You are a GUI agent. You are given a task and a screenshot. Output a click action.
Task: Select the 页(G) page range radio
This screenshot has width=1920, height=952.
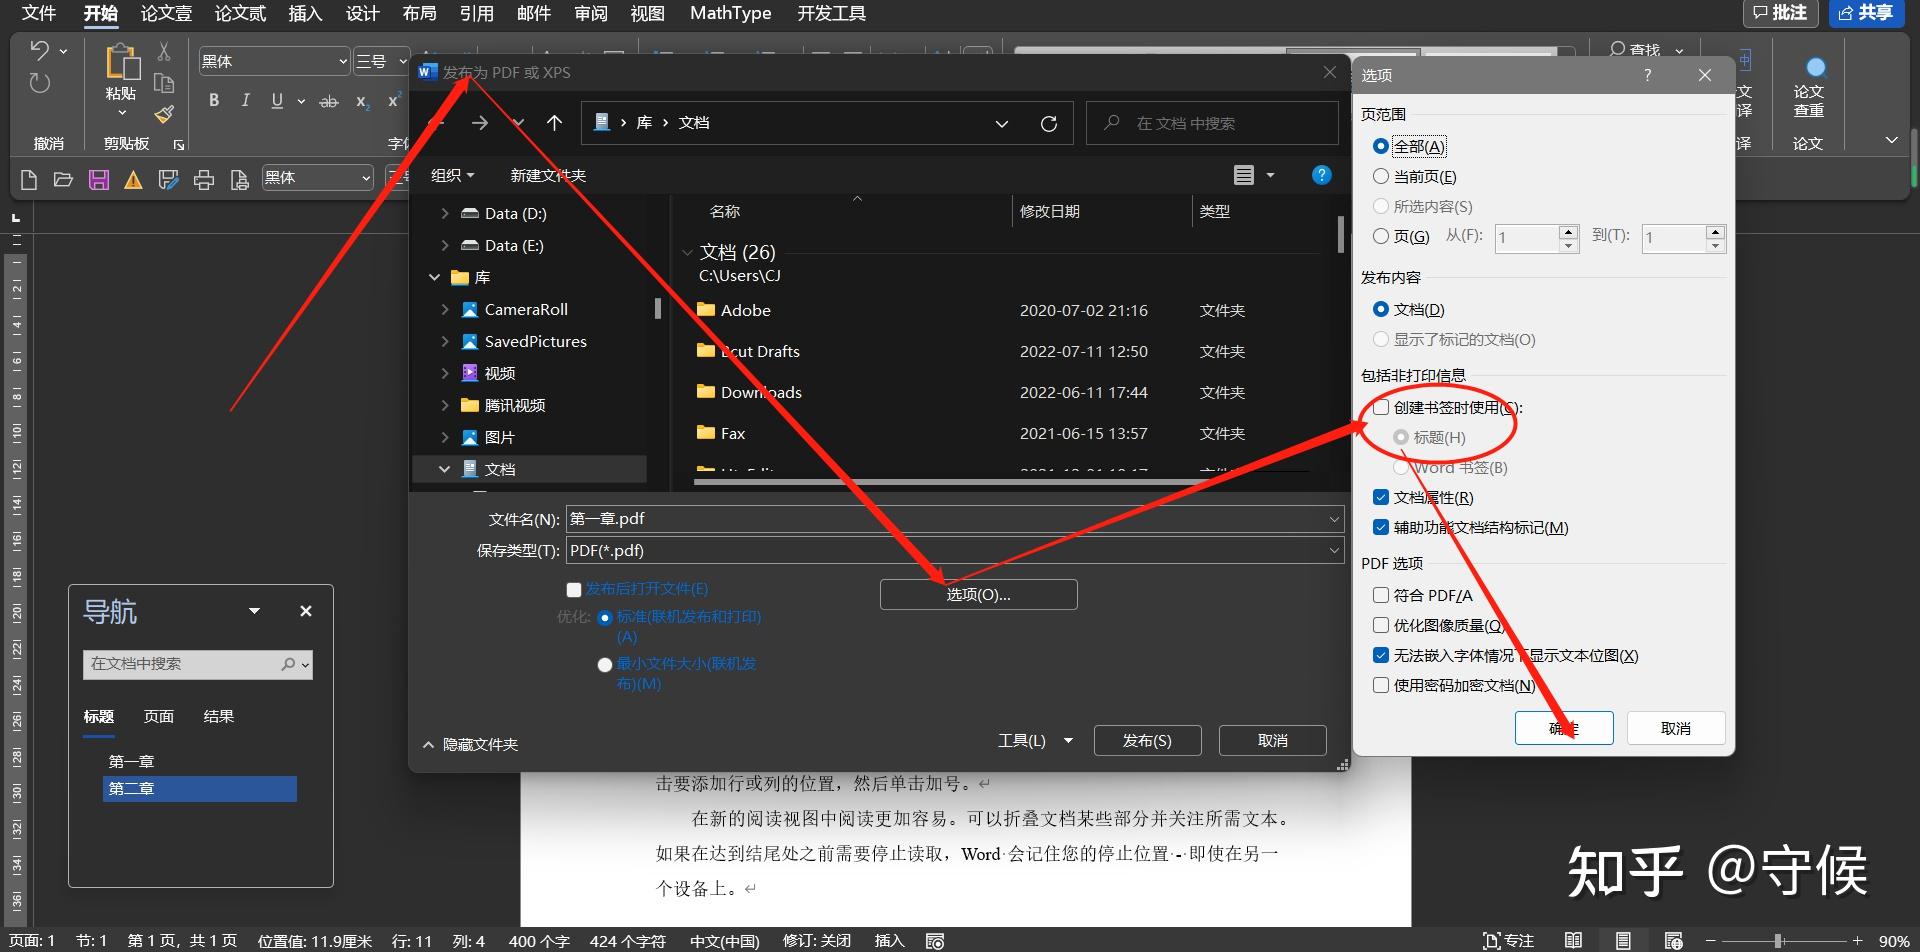click(1381, 237)
